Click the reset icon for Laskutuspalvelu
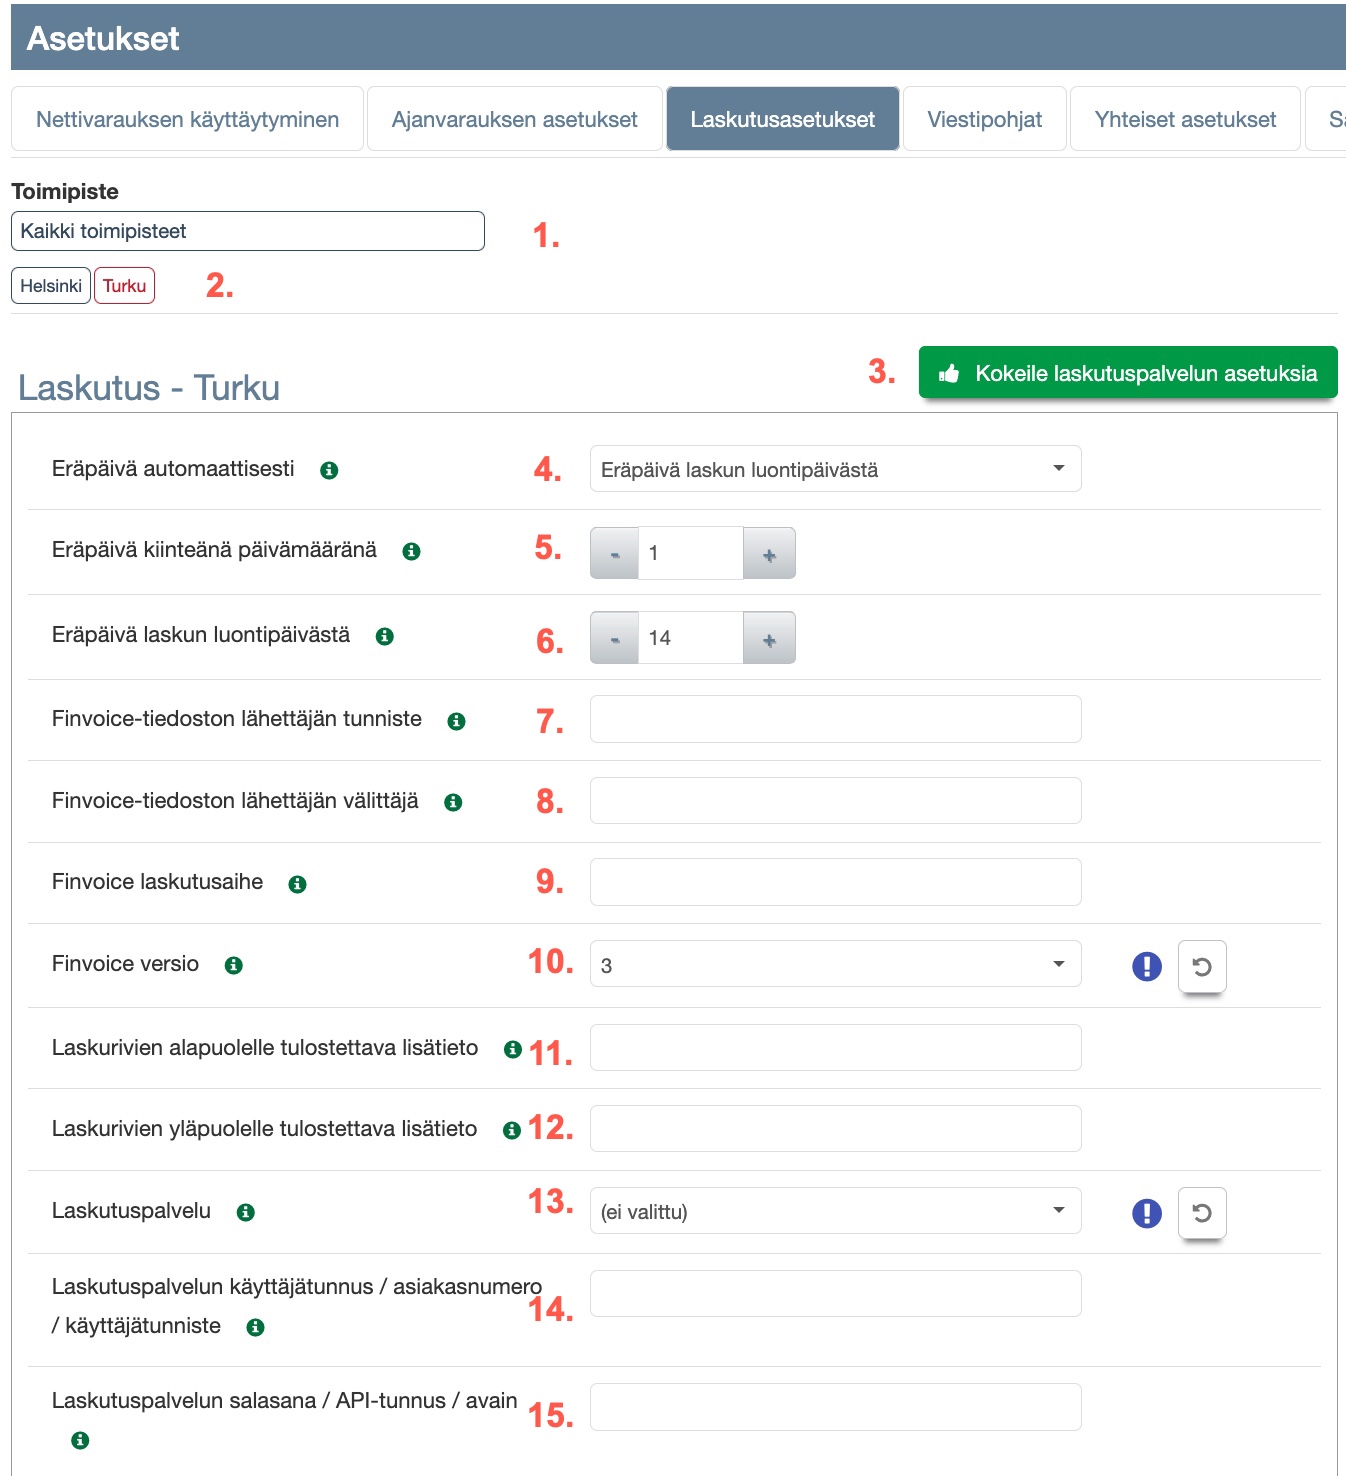The image size is (1346, 1476). tap(1202, 1213)
